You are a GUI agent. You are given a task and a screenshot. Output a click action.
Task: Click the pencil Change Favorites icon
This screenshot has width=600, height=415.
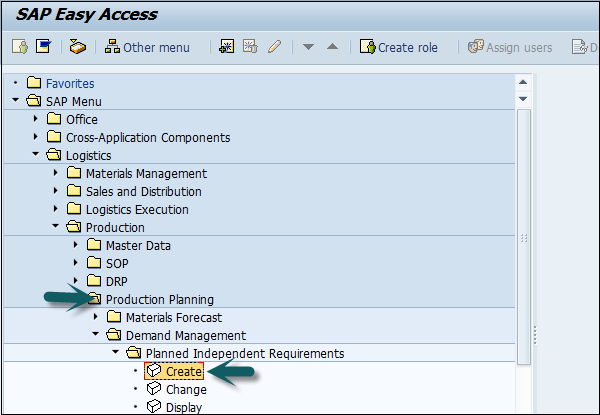tap(274, 47)
